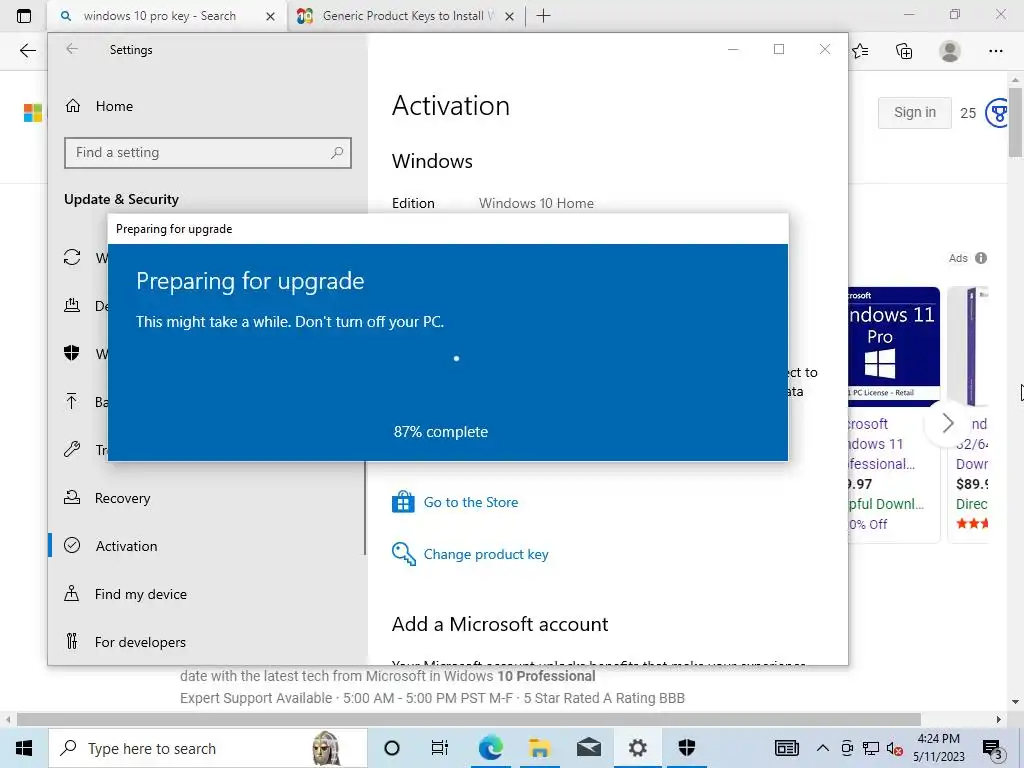The width and height of the screenshot is (1024, 768).
Task: Click Go to the Store link
Action: [x=471, y=502]
